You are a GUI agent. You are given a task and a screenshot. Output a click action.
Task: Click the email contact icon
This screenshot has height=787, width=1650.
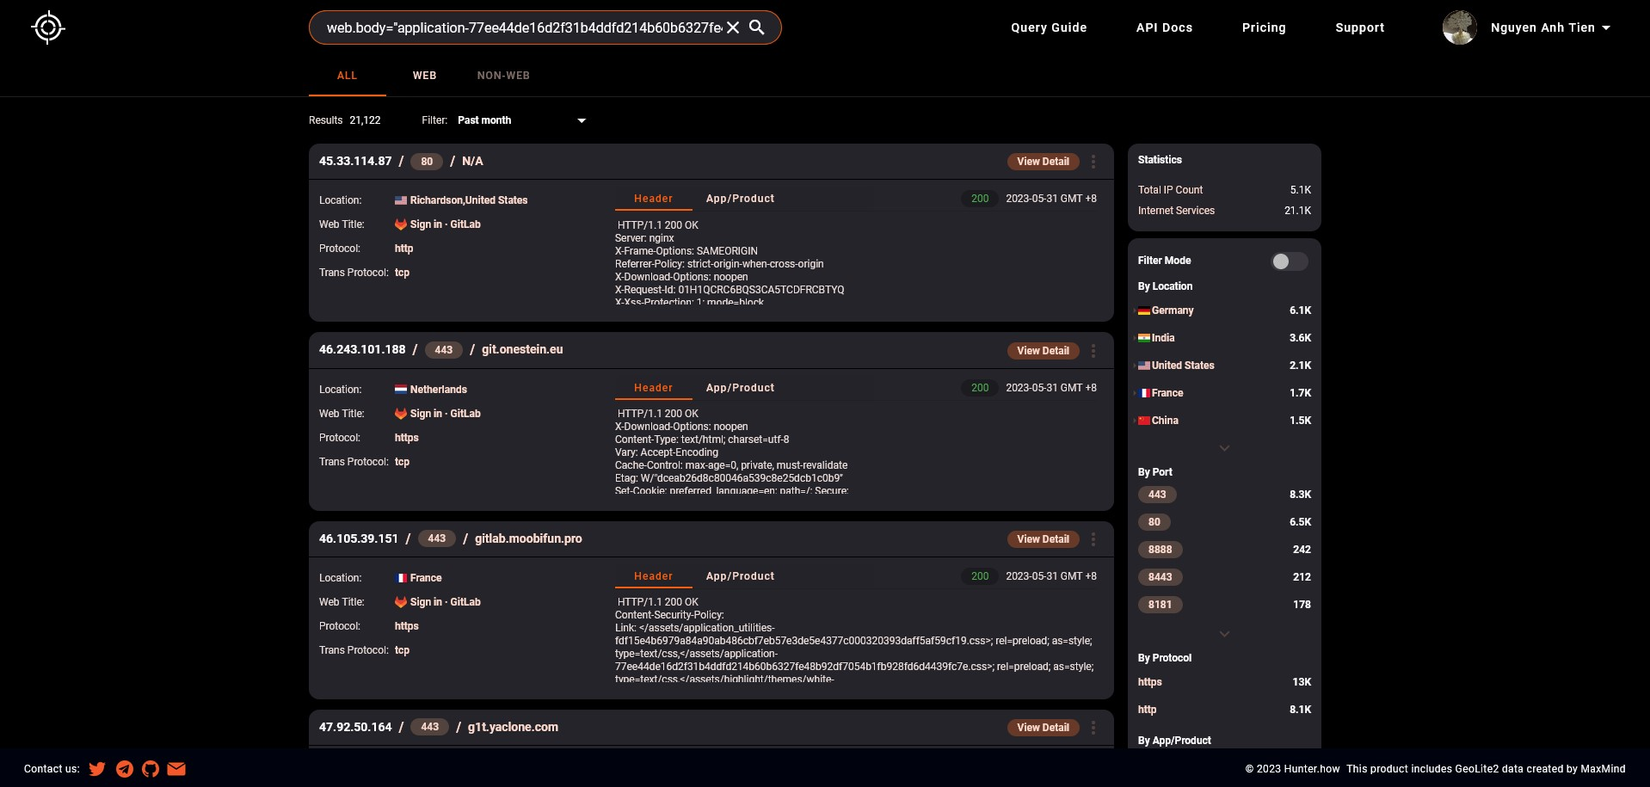pos(176,769)
